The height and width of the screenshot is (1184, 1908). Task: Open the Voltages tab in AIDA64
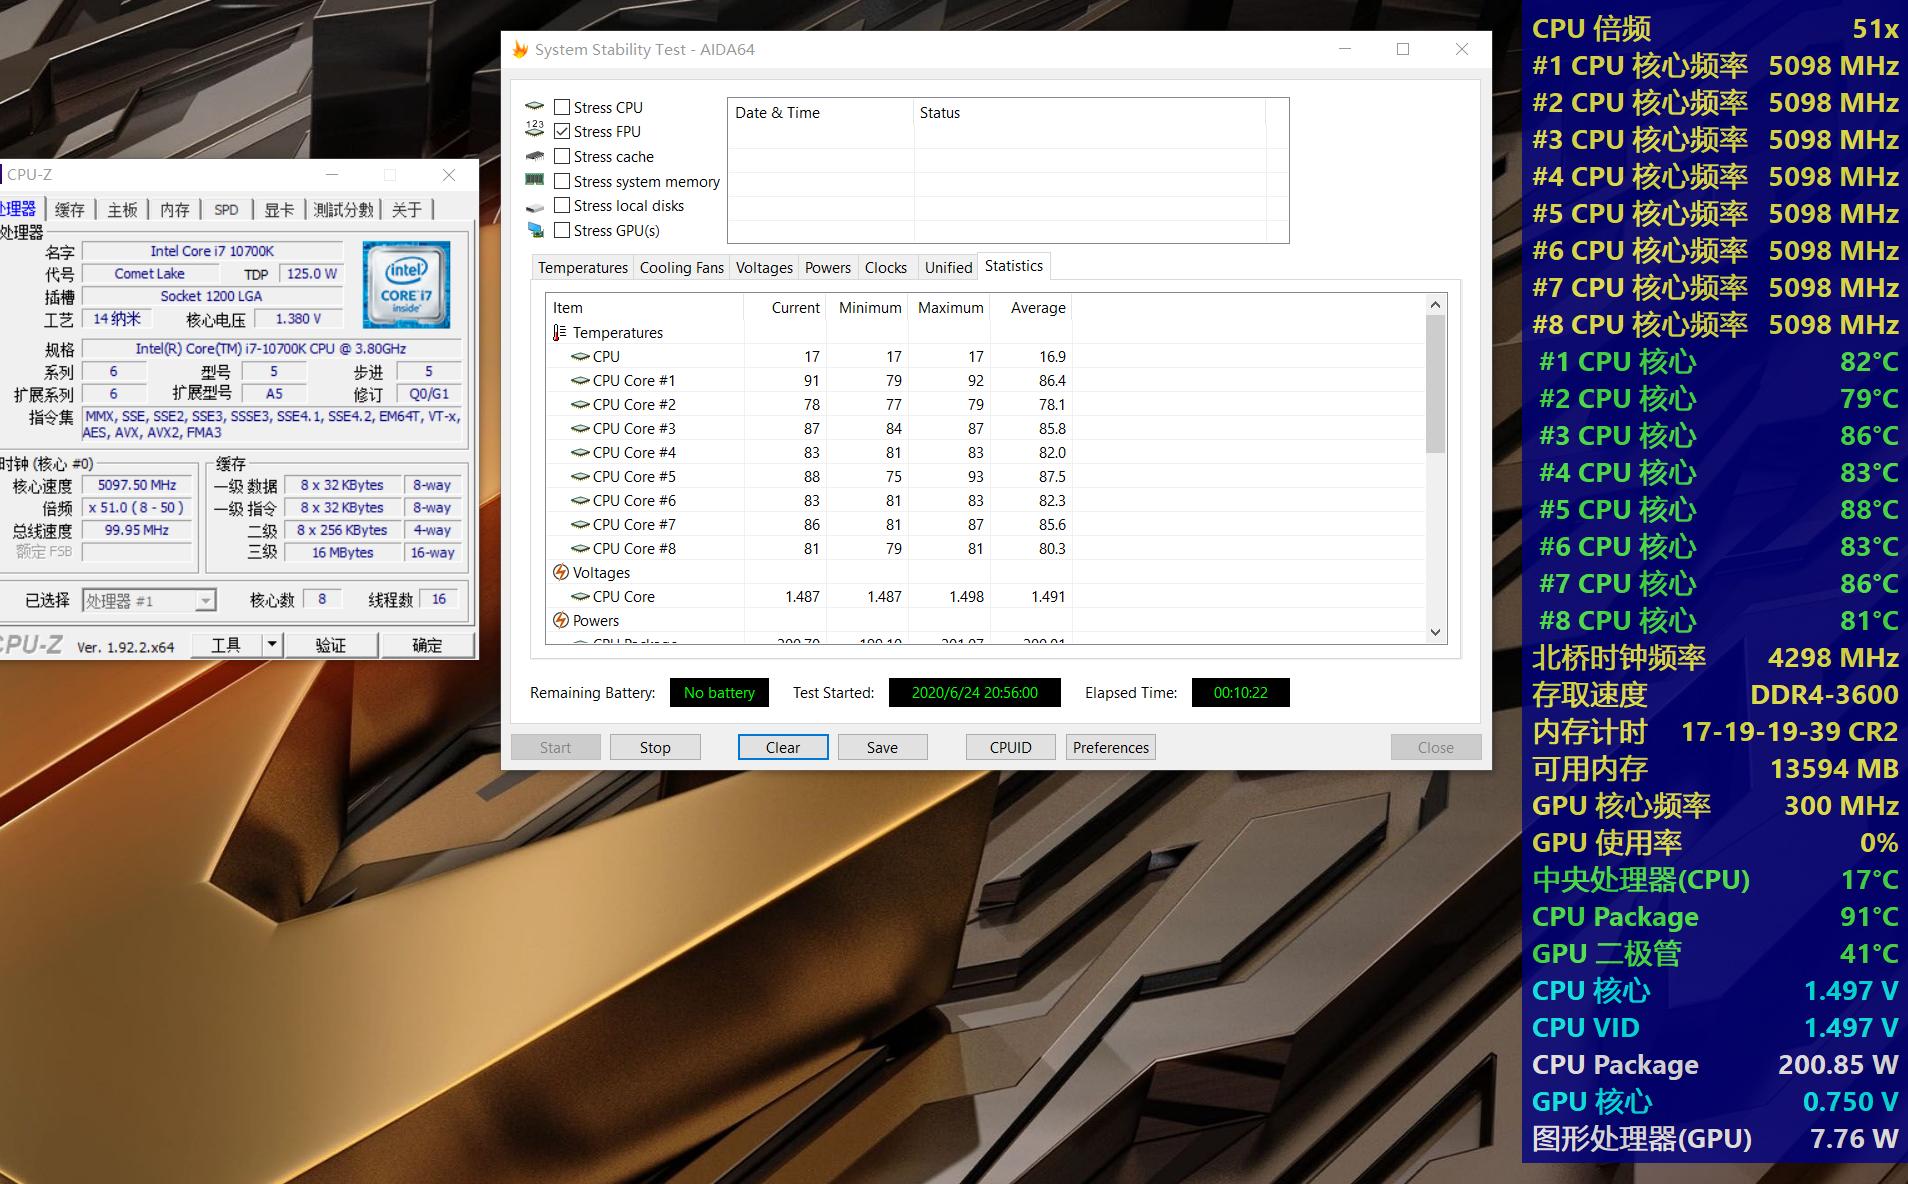coord(764,267)
